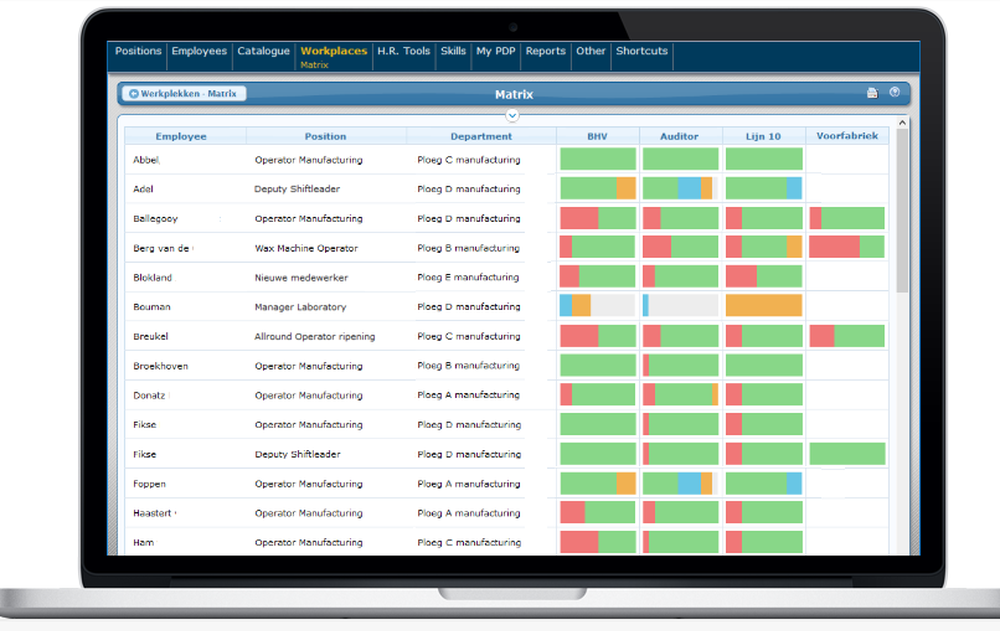The image size is (1000, 631).
Task: Click Bouman's Lijn 10 orange bar
Action: pyautogui.click(x=763, y=306)
